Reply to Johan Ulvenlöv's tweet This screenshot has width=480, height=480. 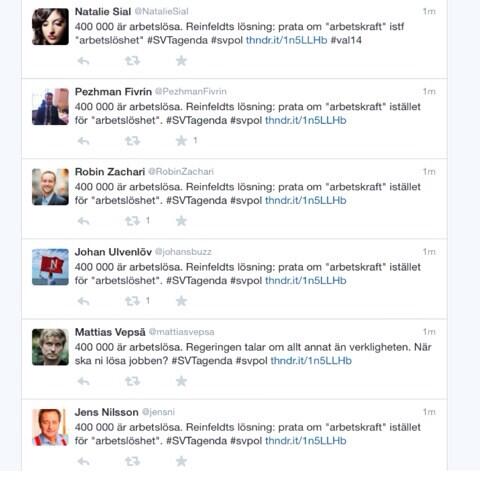83,301
